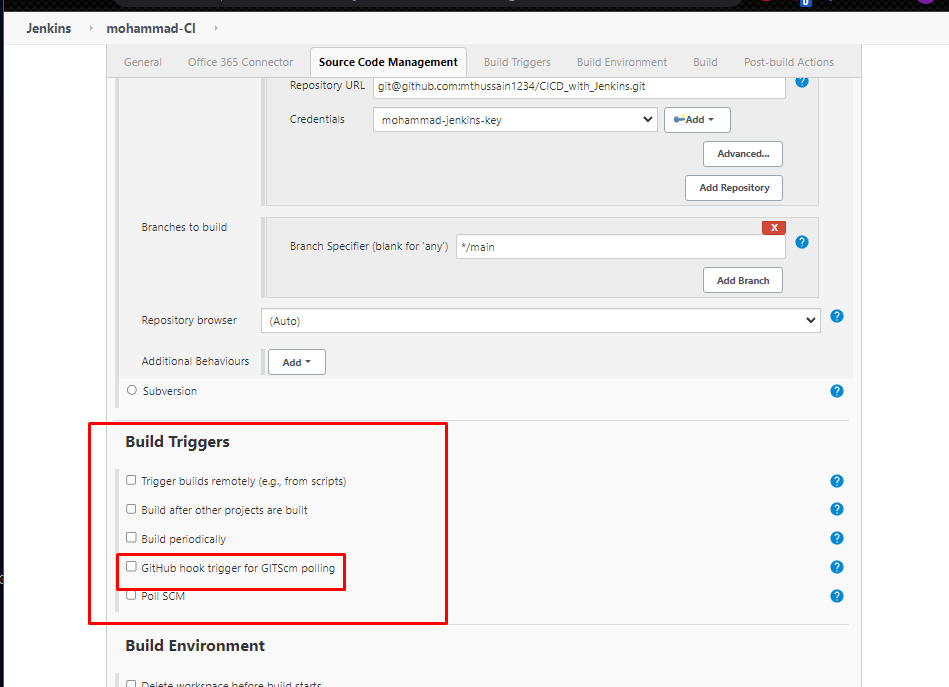Check Build after other projects are built
Viewport: 949px width, 687px height.
[x=131, y=509]
